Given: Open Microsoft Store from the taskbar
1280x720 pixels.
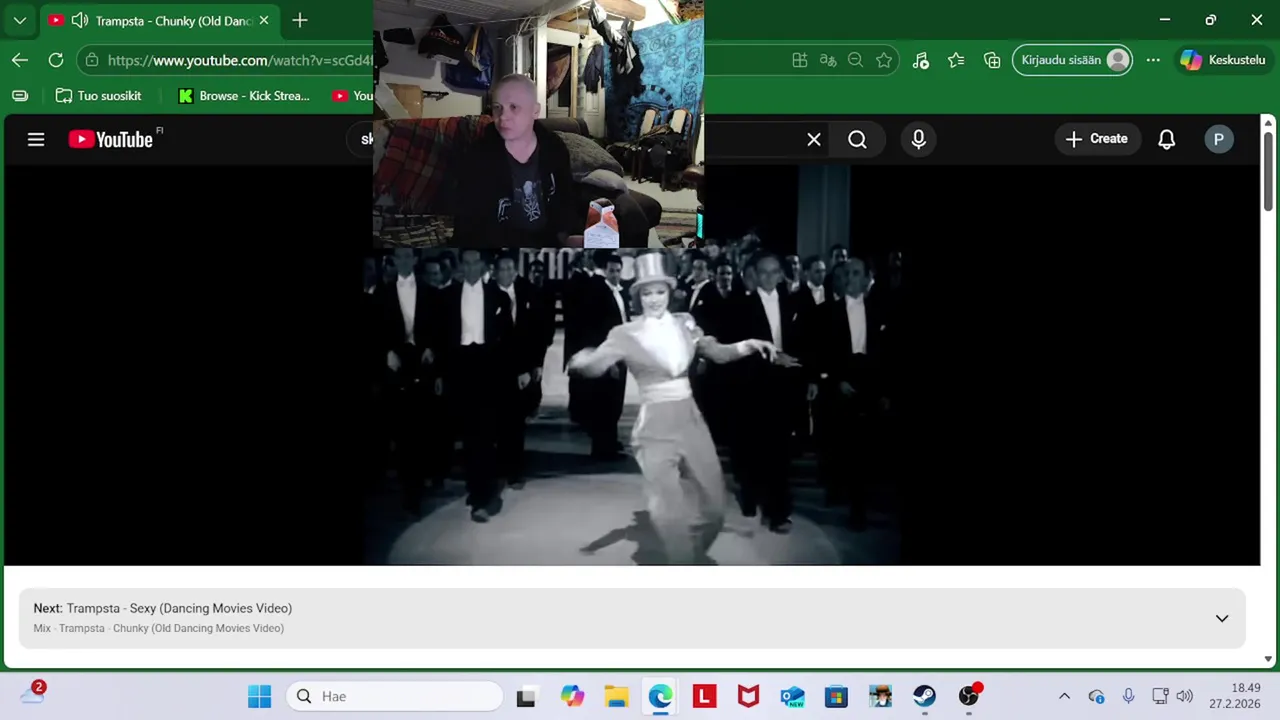Looking at the screenshot, I should (x=836, y=696).
